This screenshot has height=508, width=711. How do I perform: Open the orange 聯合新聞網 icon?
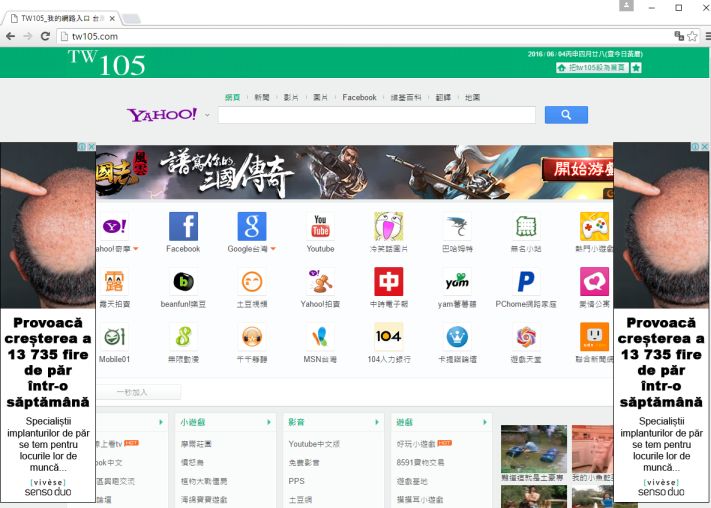click(594, 337)
